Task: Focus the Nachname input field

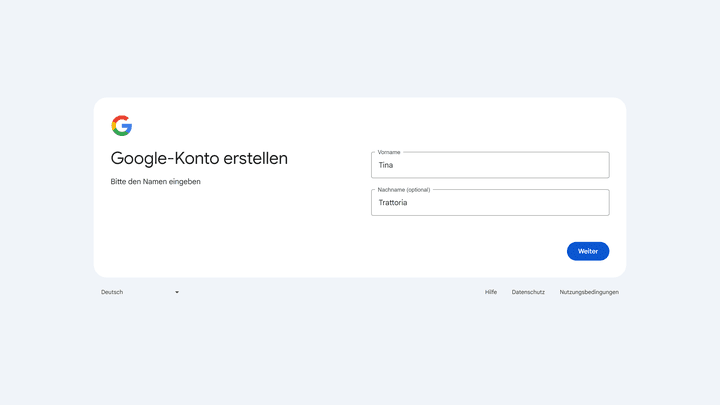Action: click(489, 203)
